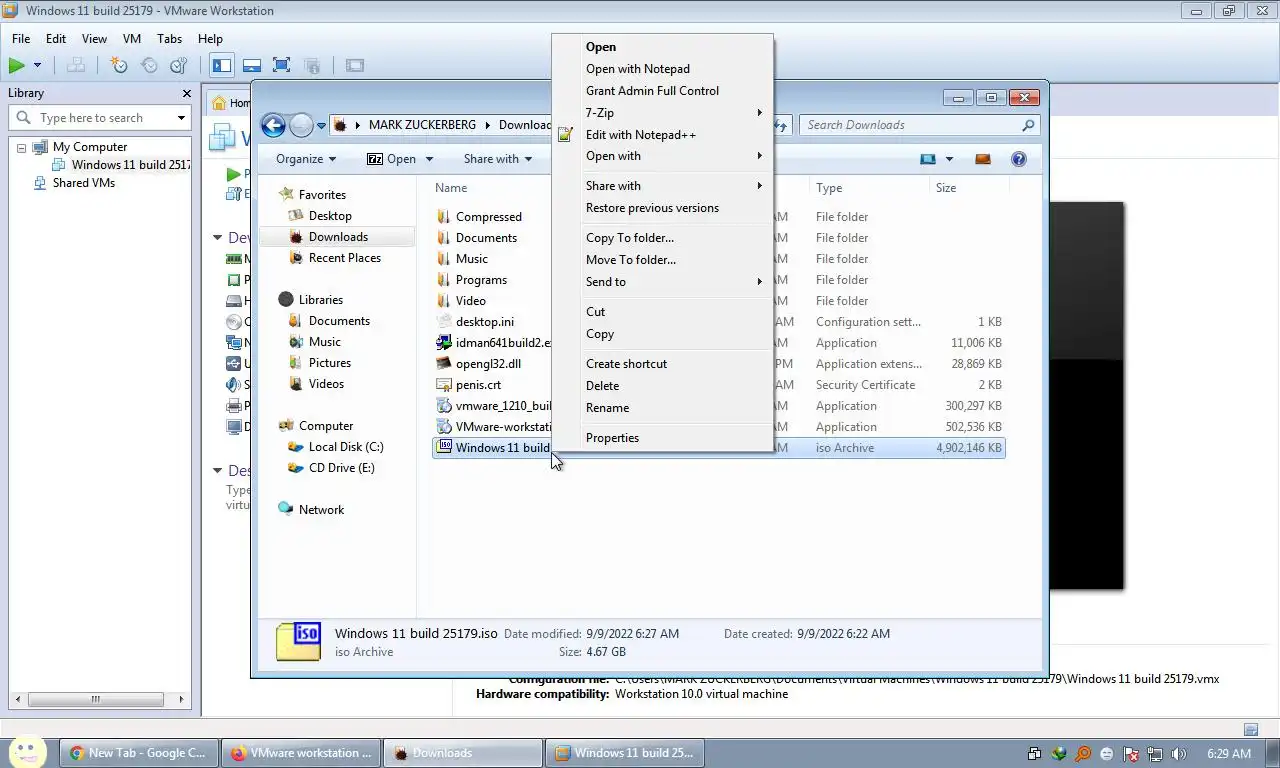Viewport: 1280px width, 768px height.
Task: Refresh the Downloads address bar
Action: click(x=781, y=125)
